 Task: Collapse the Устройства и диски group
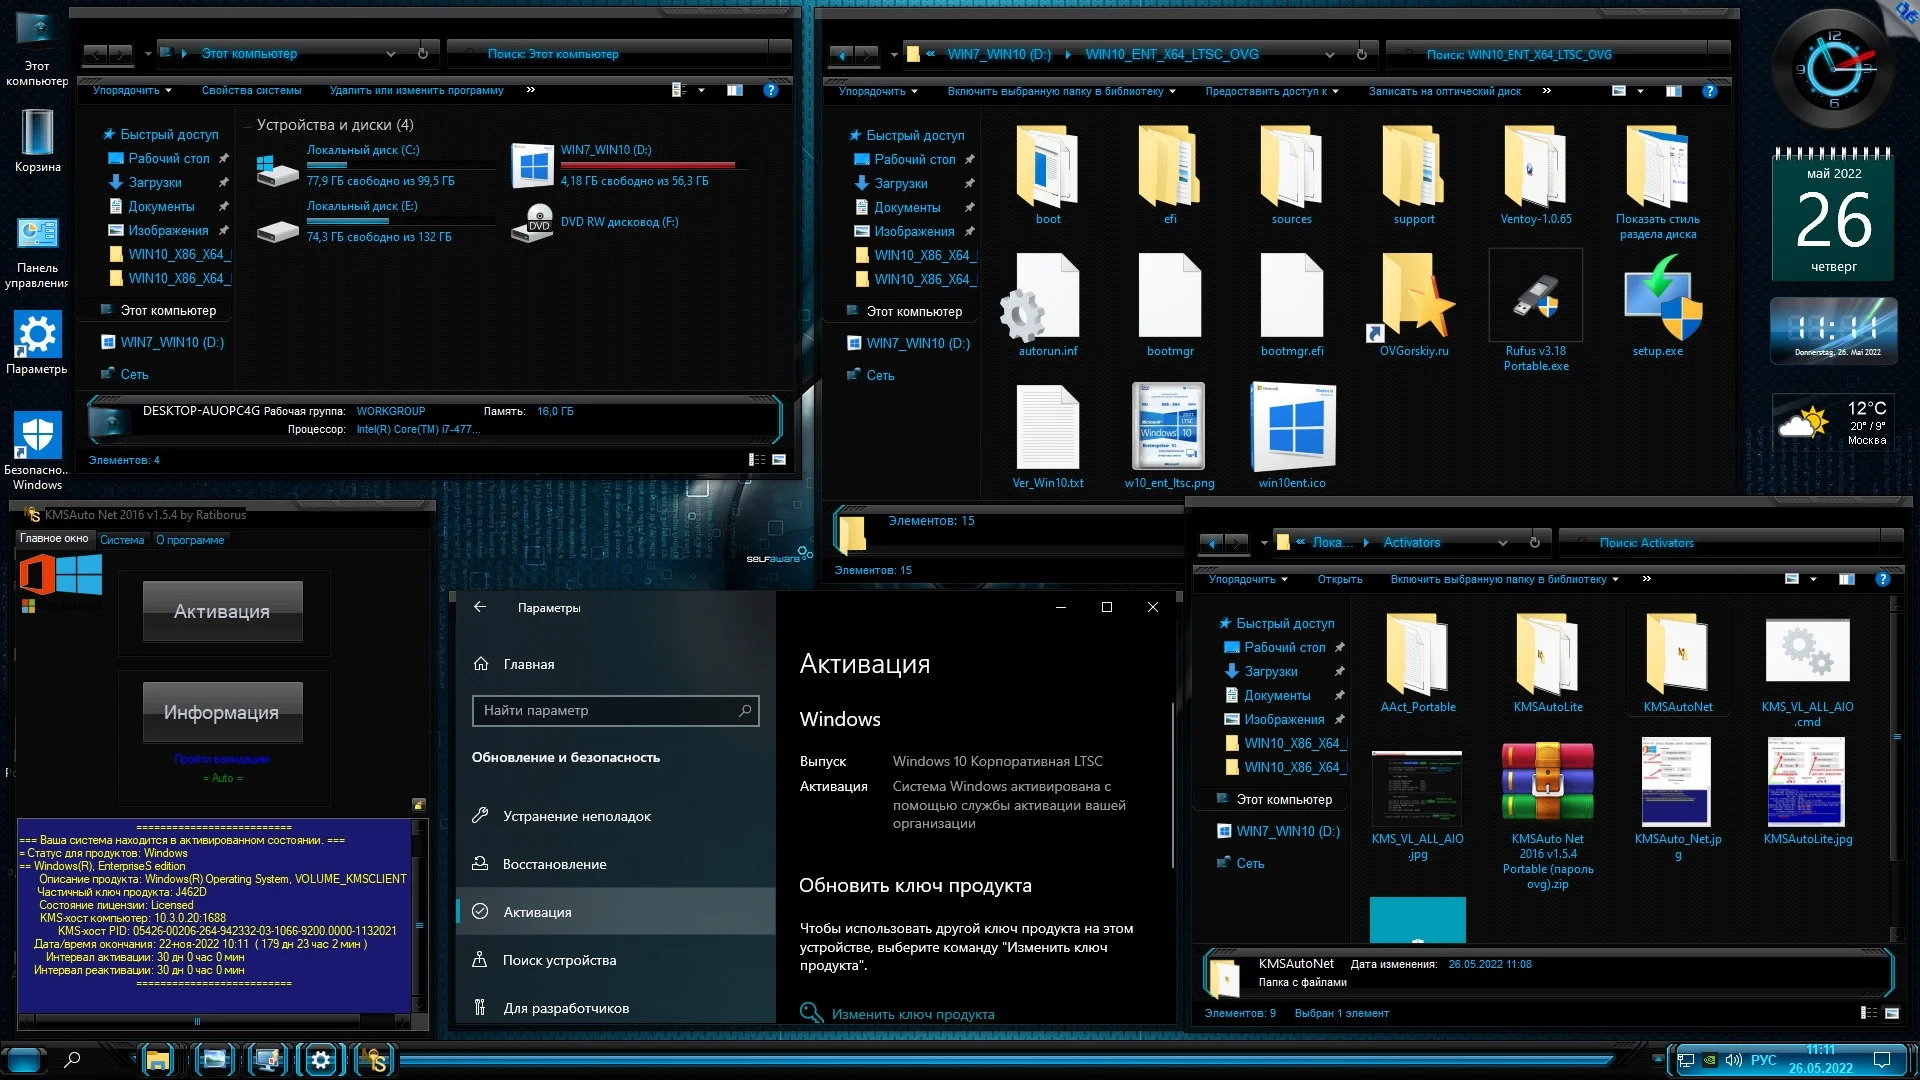(x=247, y=126)
